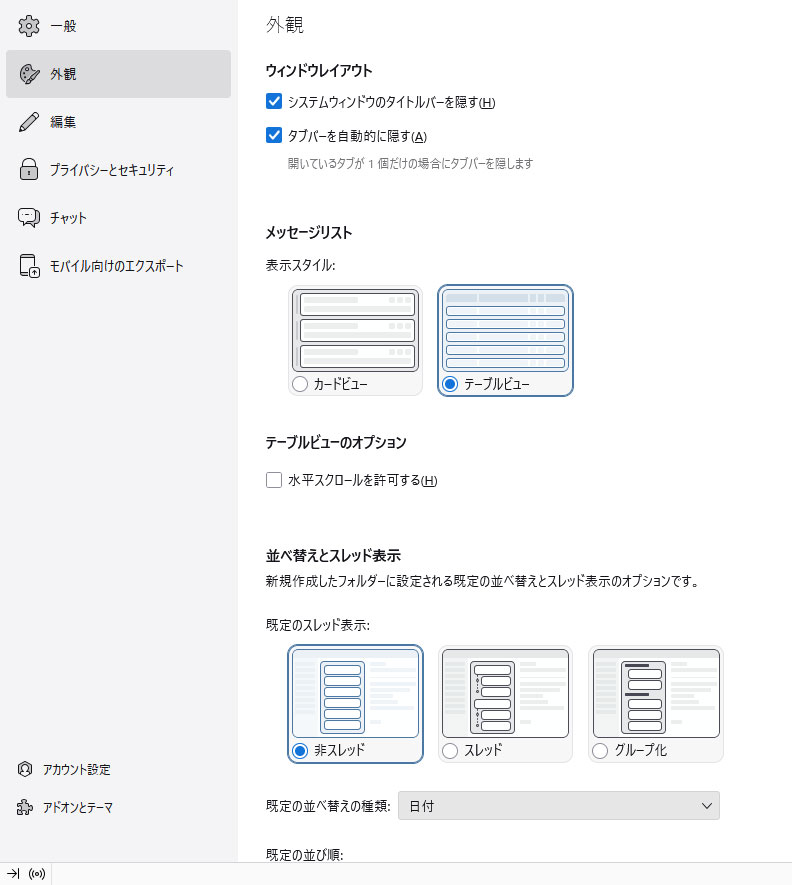The width and height of the screenshot is (792, 885).
Task: Open the 既定の並べ替えの種類 dropdown showing 日付
Action: (x=559, y=805)
